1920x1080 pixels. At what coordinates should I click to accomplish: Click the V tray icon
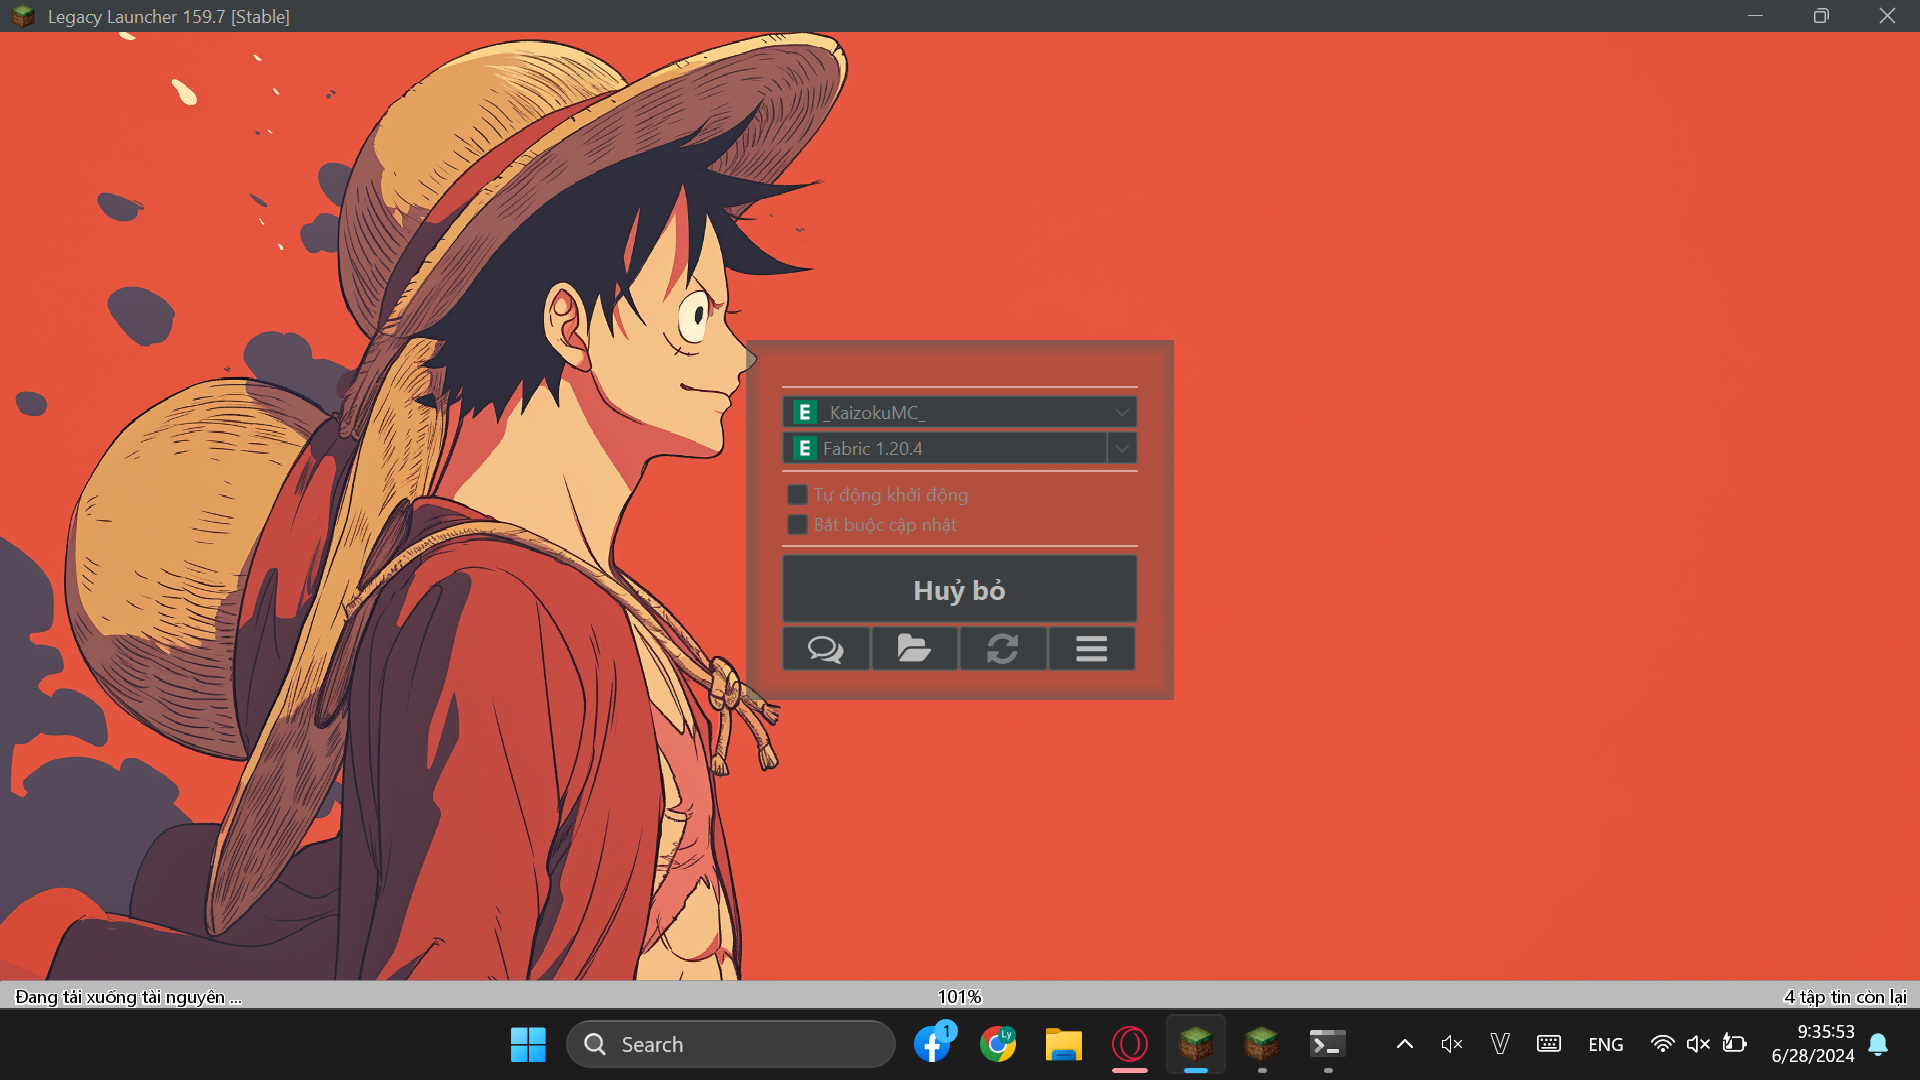[x=1500, y=1044]
